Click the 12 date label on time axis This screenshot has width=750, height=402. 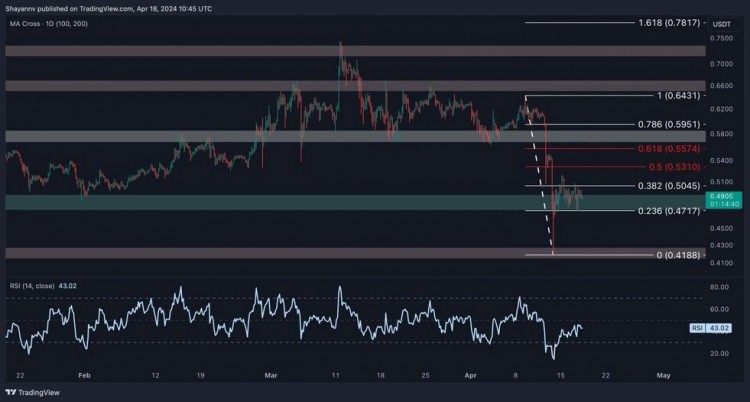tap(155, 376)
